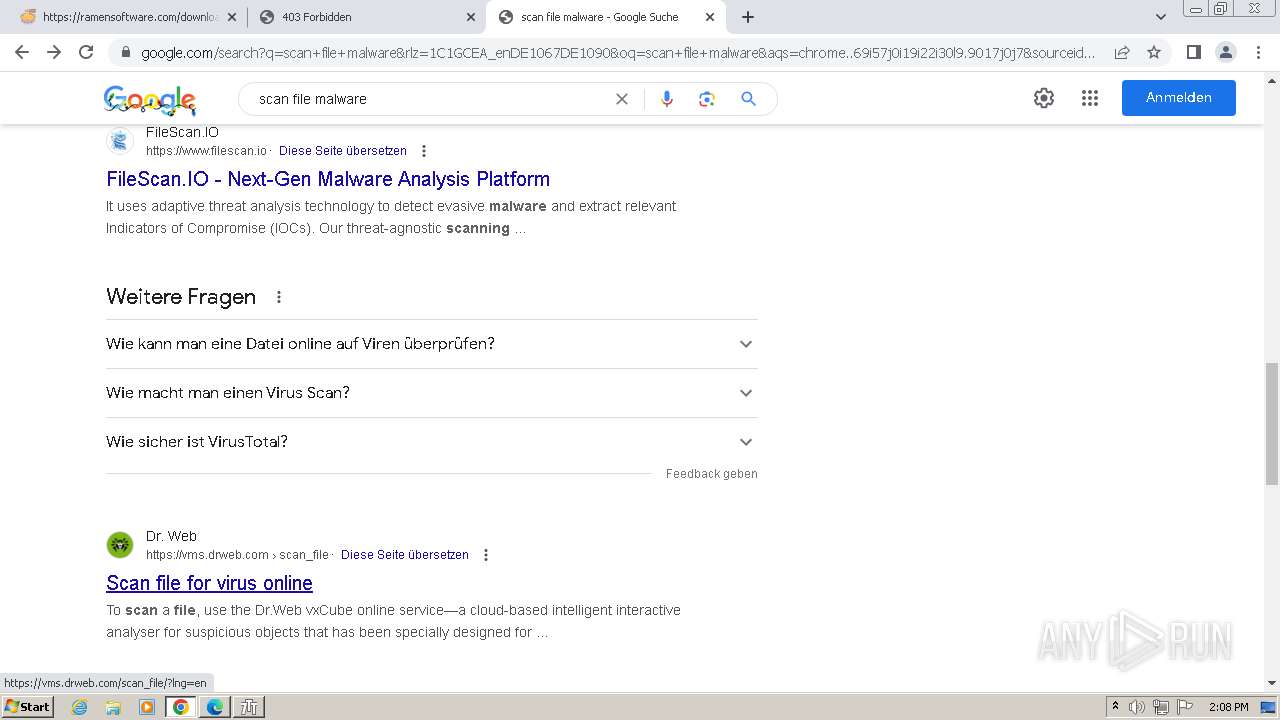Start voice search with the microphone
1280x720 pixels.
667,99
